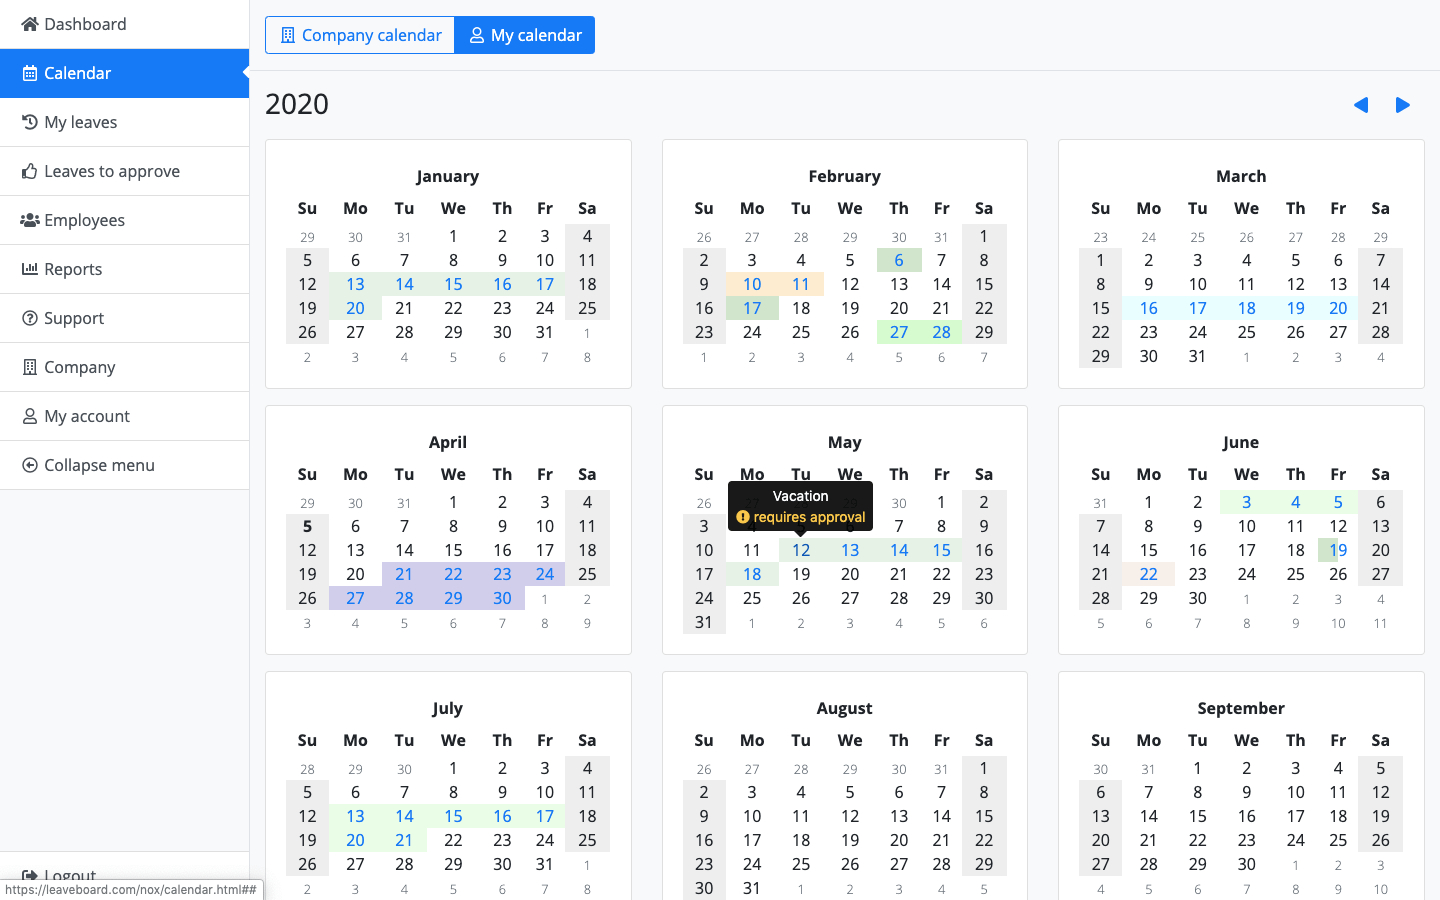Select July 13 leave day
Viewport: 1440px width, 900px height.
pos(355,816)
